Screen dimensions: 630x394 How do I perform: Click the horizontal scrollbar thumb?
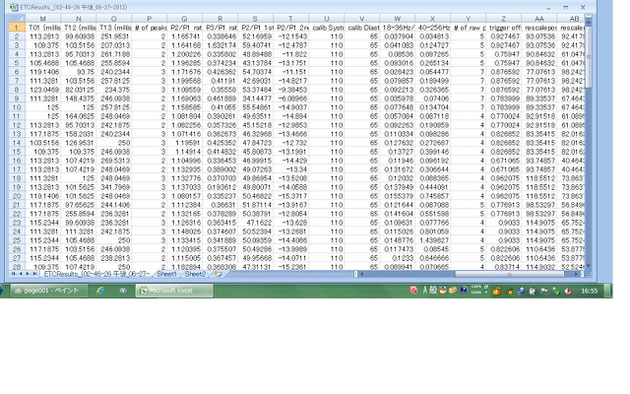pyautogui.click(x=509, y=274)
